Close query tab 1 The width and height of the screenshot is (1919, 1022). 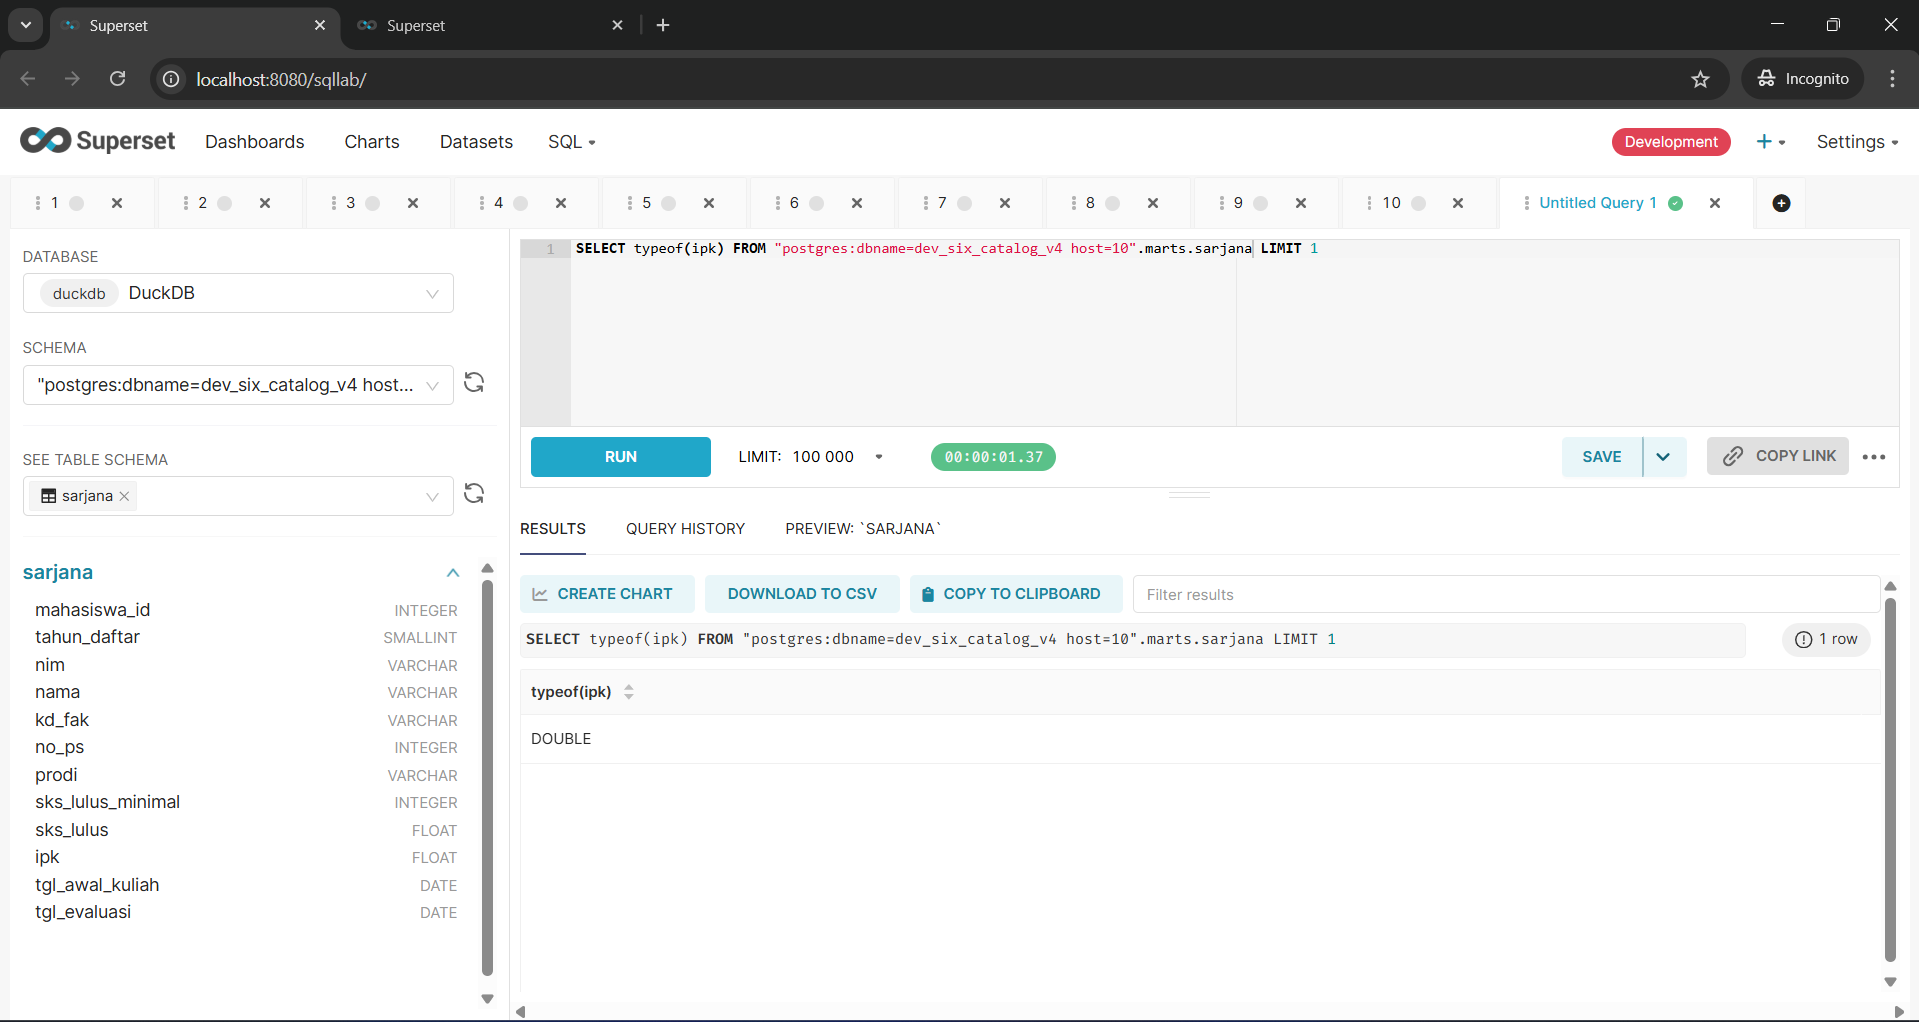(x=117, y=203)
